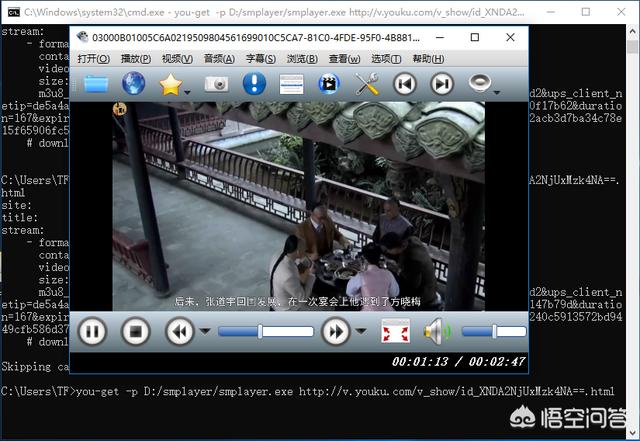Open the 音频(A) menu
Screen dimensions: 640x441
pyautogui.click(x=219, y=59)
